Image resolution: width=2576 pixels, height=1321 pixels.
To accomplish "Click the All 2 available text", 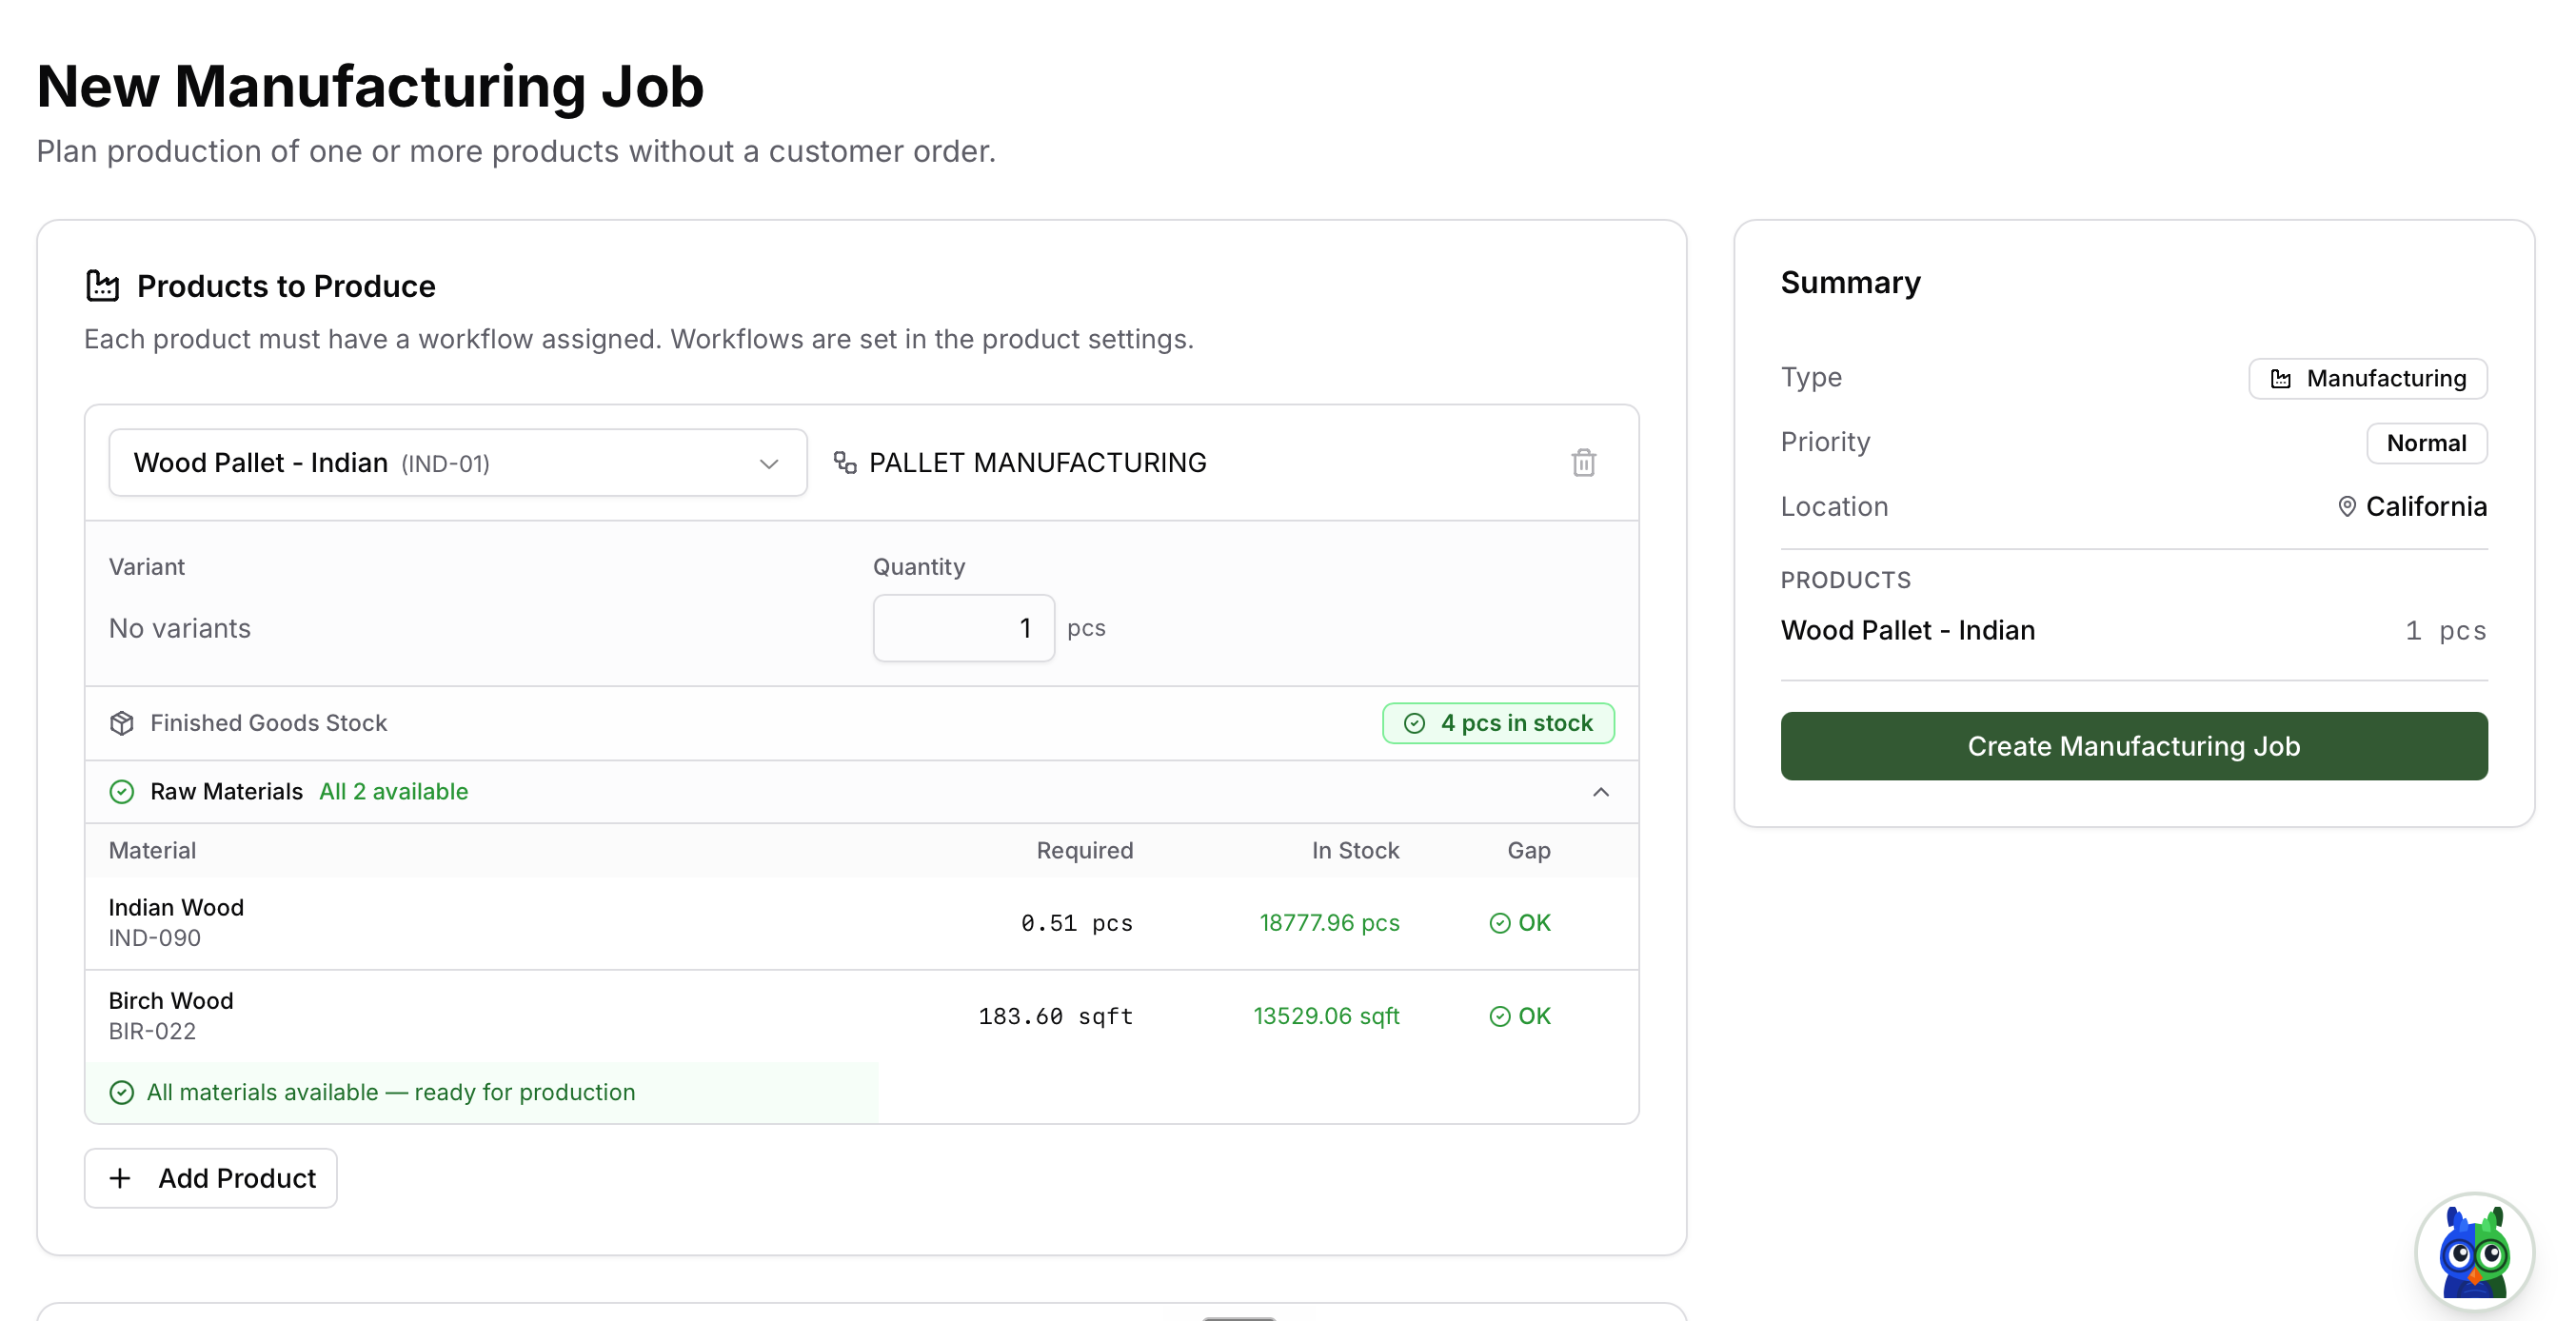I will coord(393,792).
